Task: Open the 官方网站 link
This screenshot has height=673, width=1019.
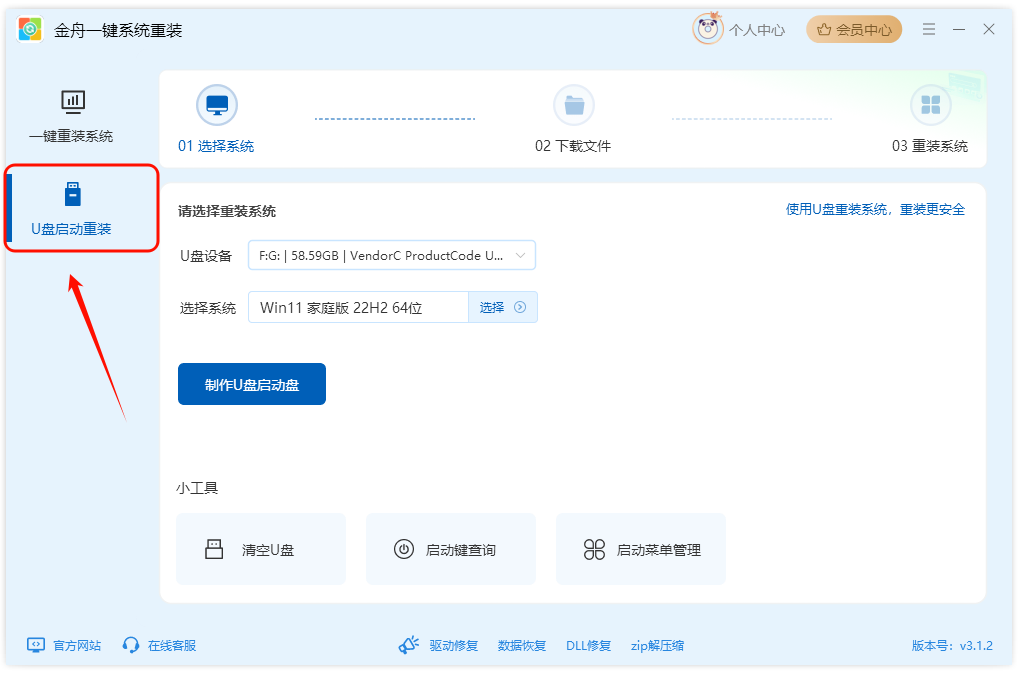Action: click(x=77, y=645)
